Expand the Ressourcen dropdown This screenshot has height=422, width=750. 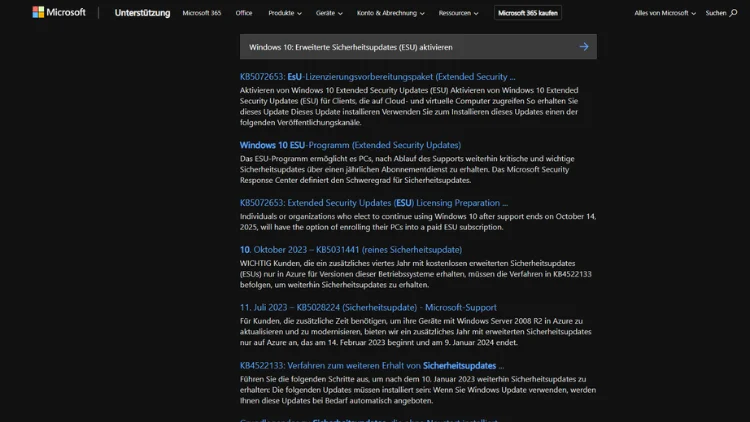click(x=458, y=13)
